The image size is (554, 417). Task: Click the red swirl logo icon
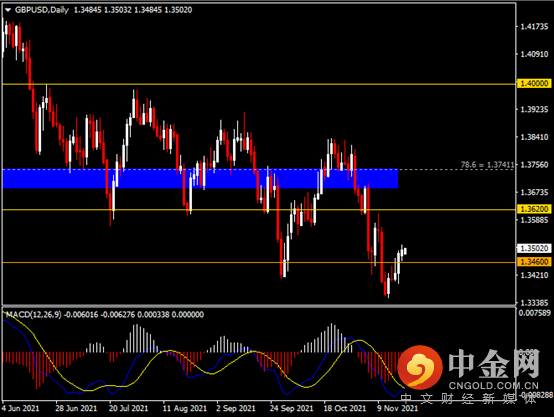tap(419, 366)
